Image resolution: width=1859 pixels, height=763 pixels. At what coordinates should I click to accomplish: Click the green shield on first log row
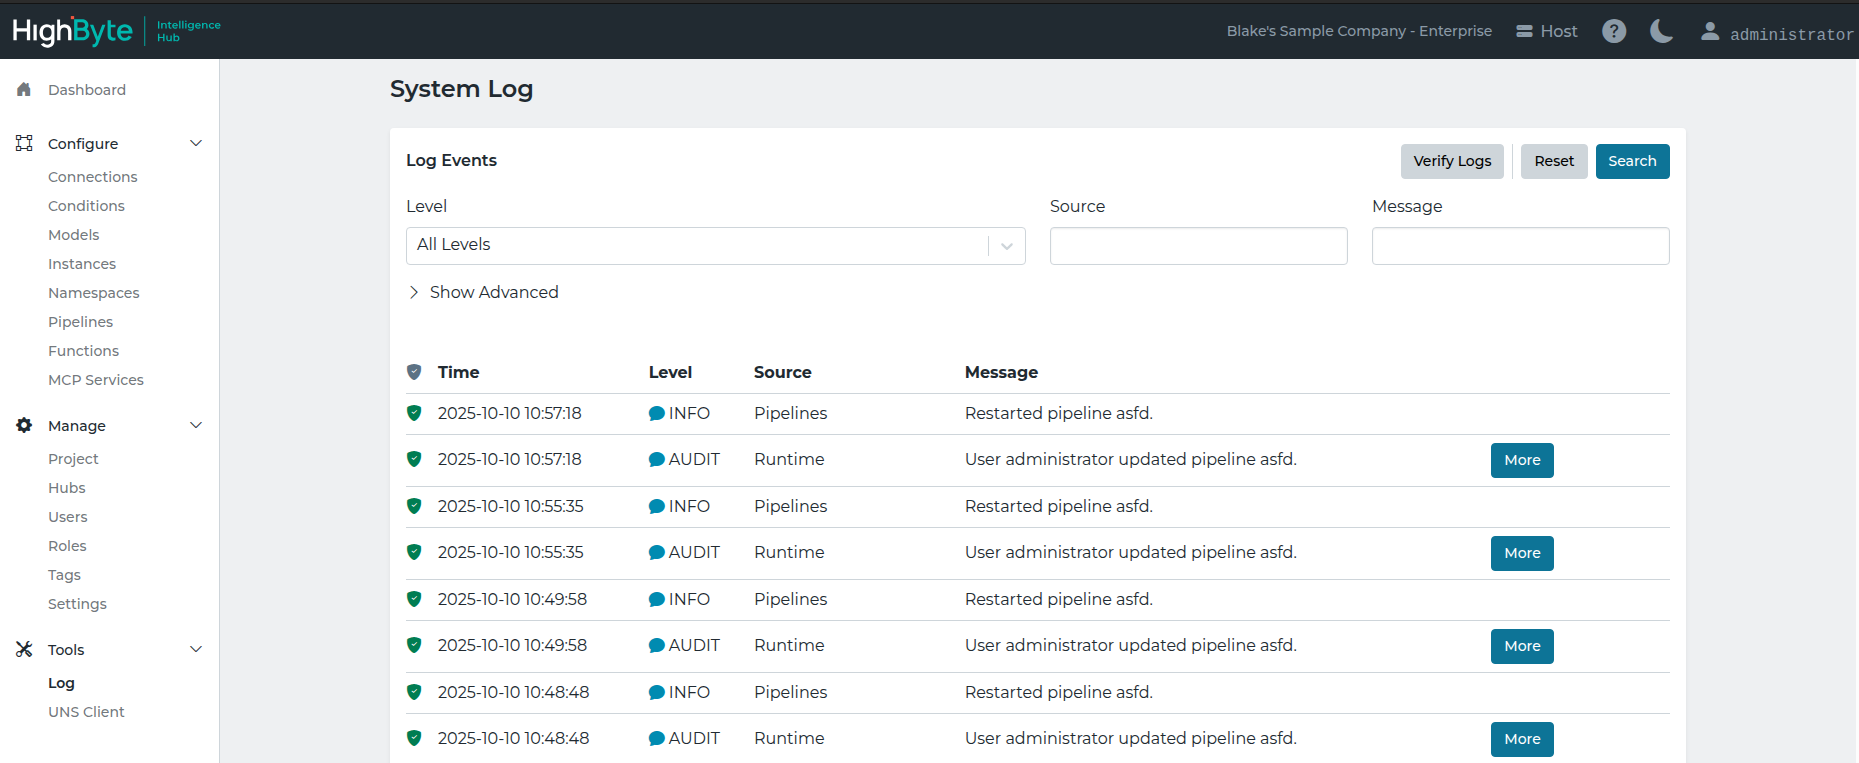tap(414, 413)
